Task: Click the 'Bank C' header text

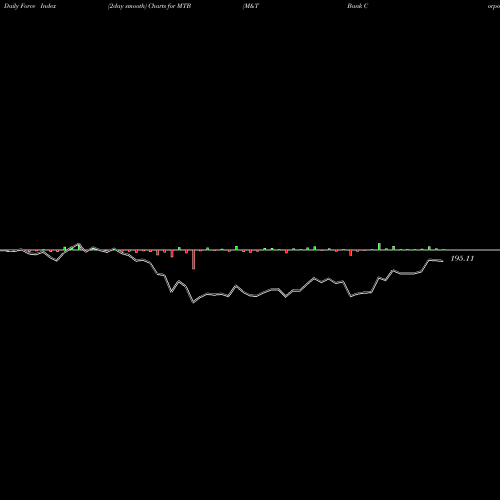Action: (358, 6)
